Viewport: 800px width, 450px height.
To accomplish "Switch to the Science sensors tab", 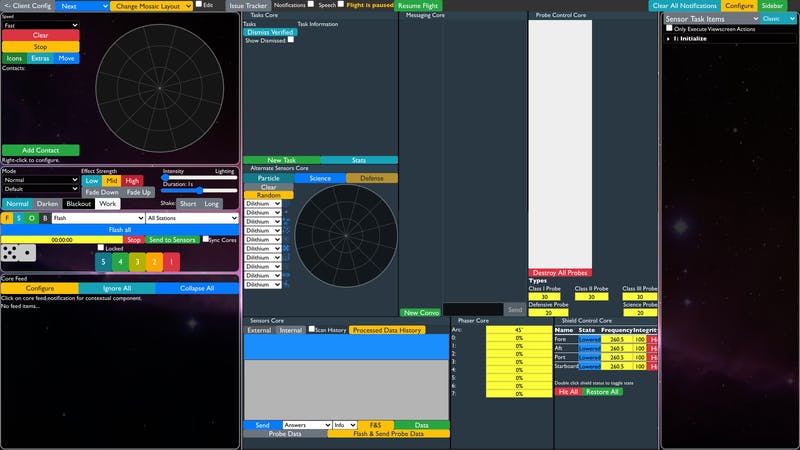I will click(320, 178).
